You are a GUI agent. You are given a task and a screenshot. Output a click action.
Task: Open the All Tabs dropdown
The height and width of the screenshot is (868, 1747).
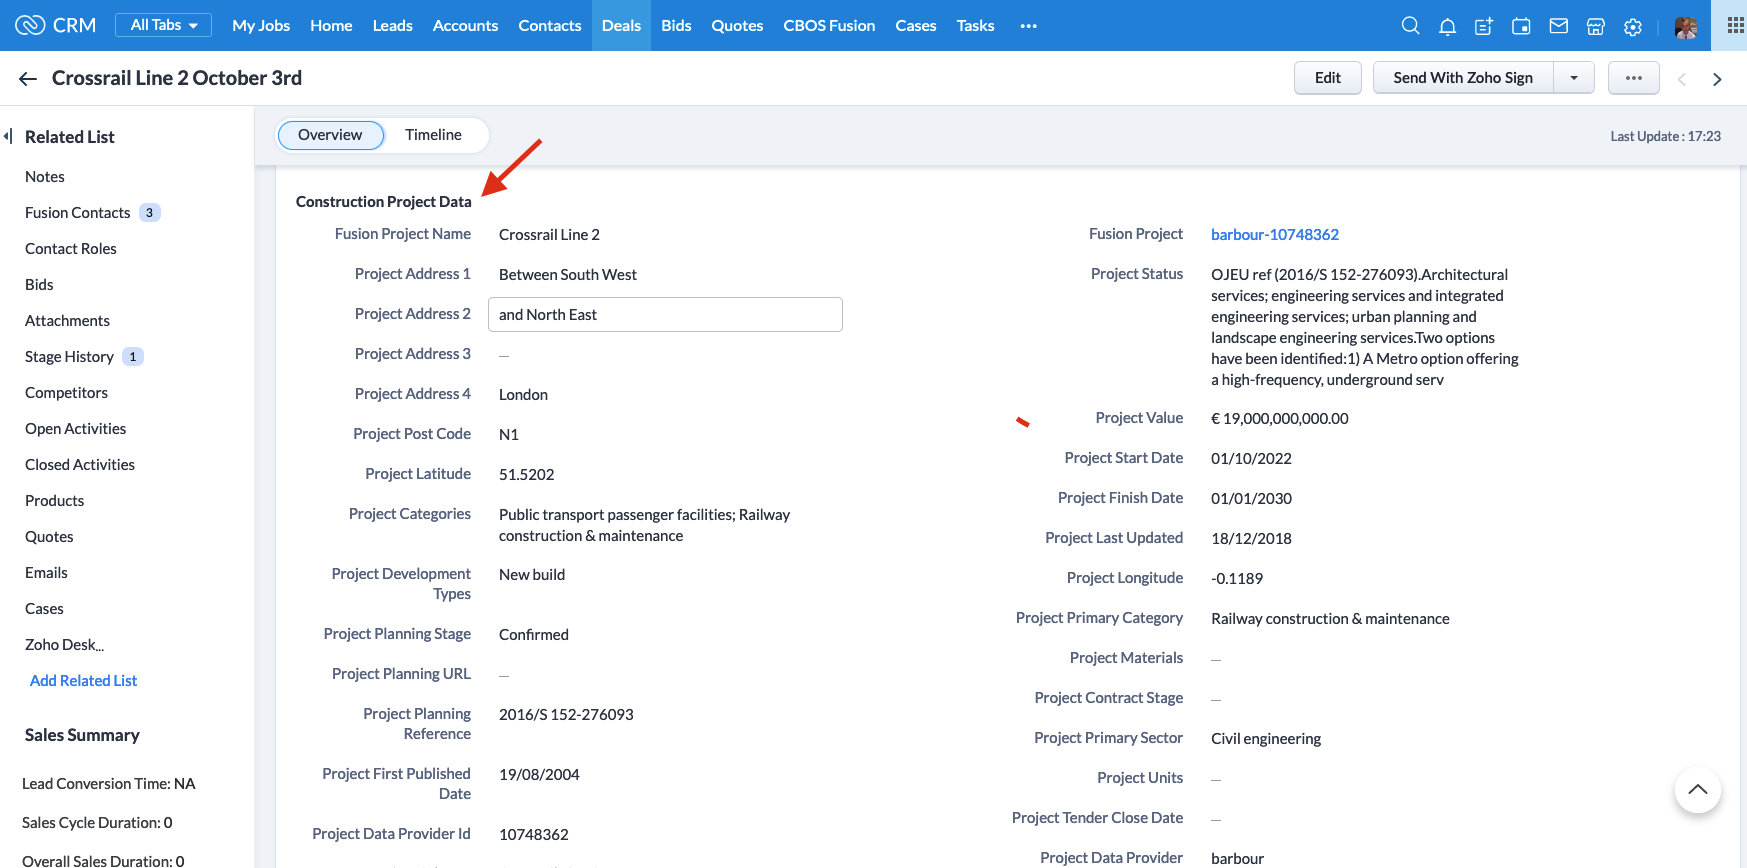point(164,25)
